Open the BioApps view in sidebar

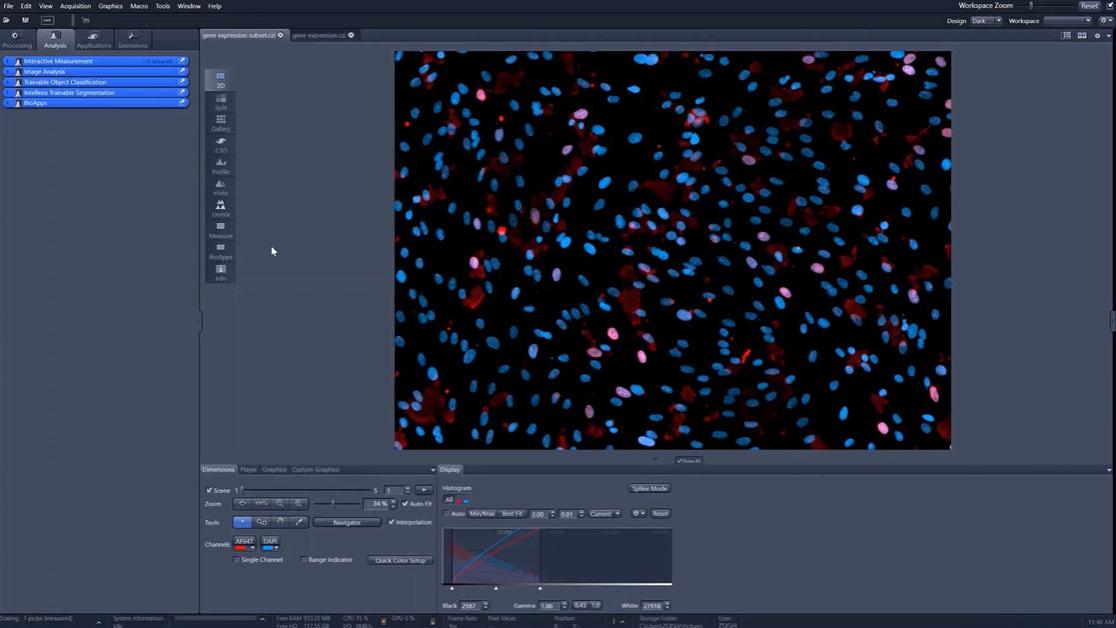pyautogui.click(x=221, y=251)
